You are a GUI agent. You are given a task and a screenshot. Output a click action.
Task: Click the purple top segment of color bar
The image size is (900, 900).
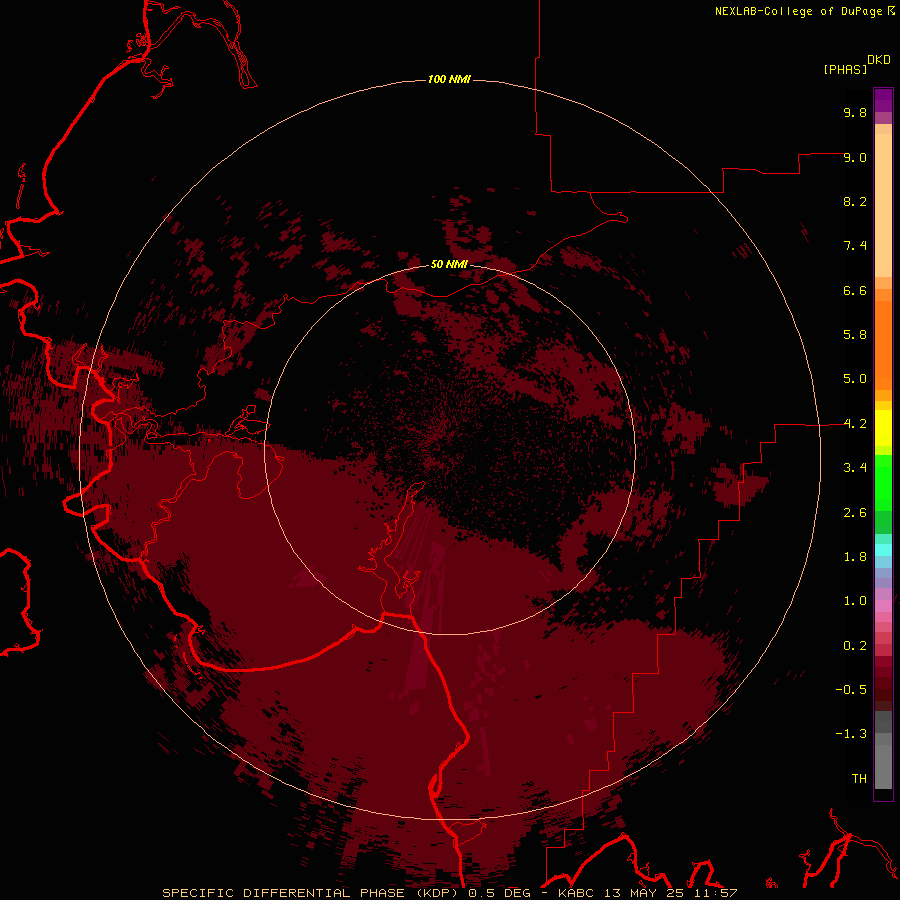[x=883, y=100]
